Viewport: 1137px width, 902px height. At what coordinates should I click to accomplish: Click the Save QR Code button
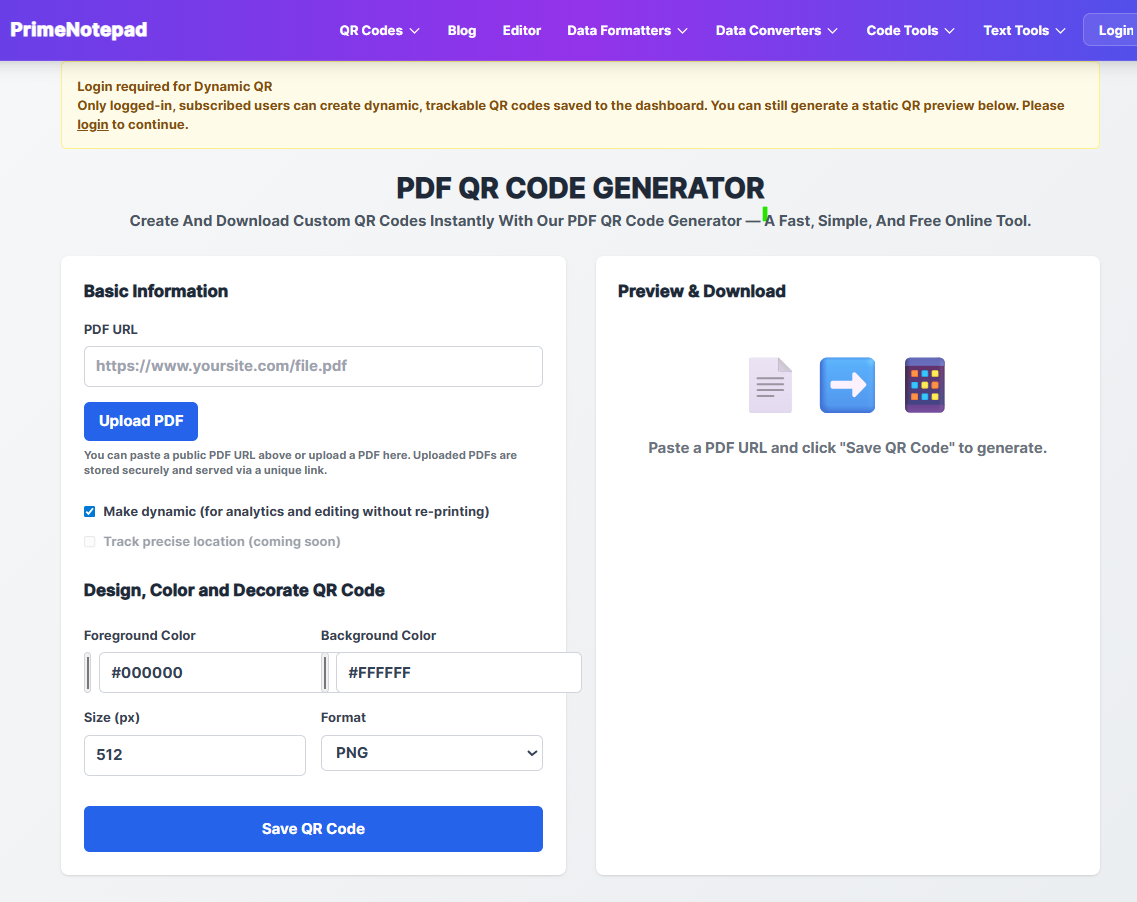(x=313, y=828)
